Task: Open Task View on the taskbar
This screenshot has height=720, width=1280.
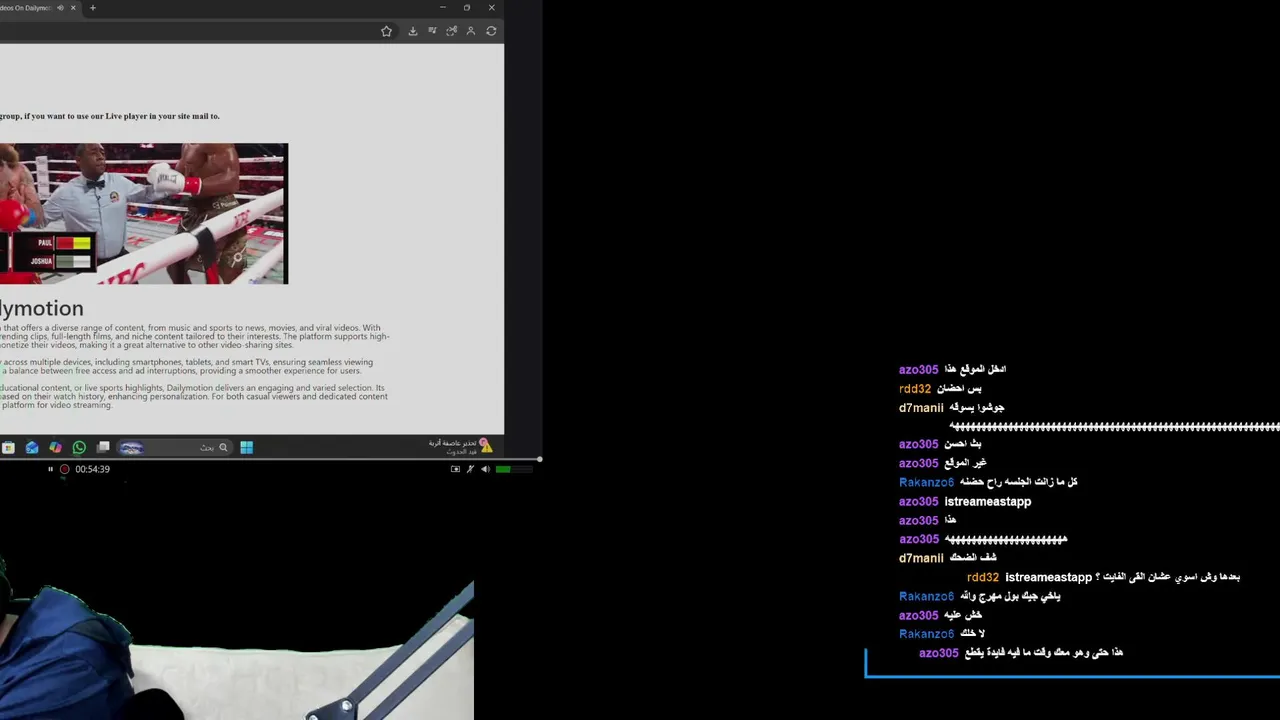Action: (x=103, y=448)
